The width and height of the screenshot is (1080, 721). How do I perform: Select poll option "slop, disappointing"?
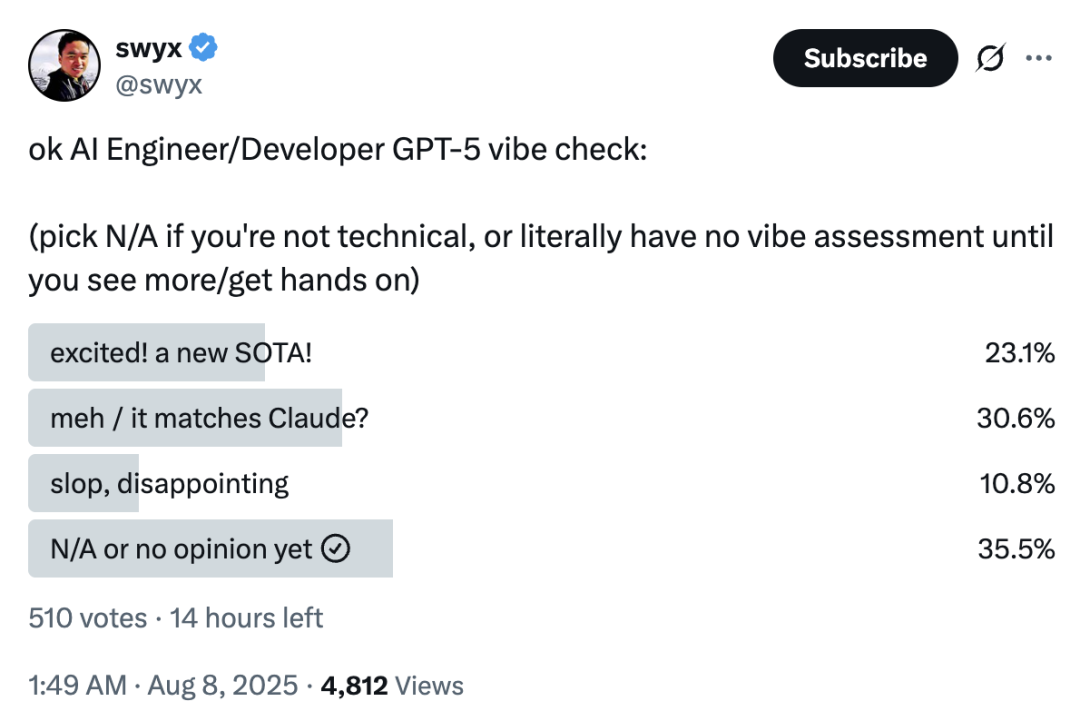[169, 484]
